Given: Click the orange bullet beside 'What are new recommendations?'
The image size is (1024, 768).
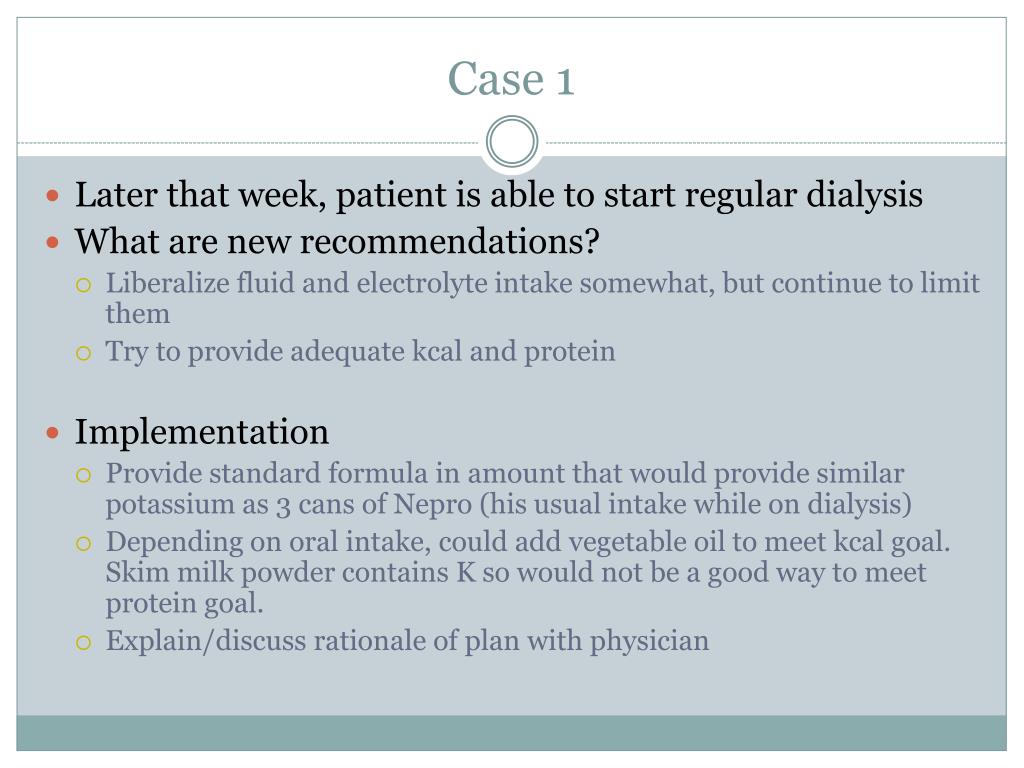Looking at the screenshot, I should pyautogui.click(x=53, y=243).
